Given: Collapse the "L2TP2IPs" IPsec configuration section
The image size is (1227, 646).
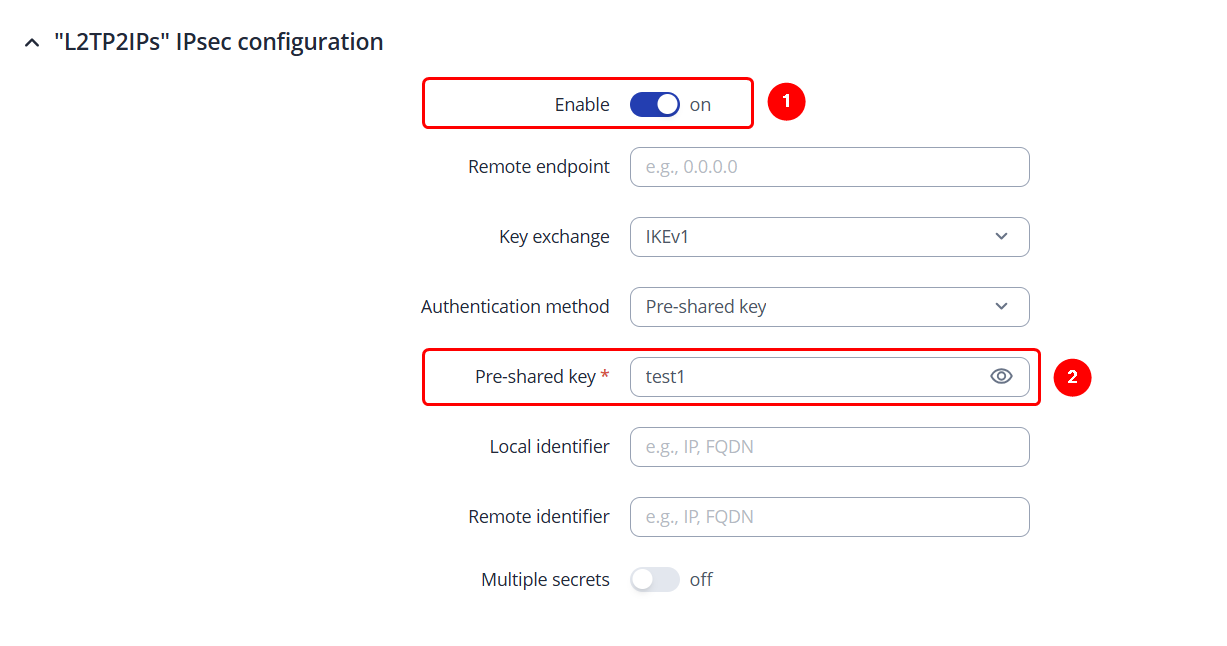Looking at the screenshot, I should 31,43.
